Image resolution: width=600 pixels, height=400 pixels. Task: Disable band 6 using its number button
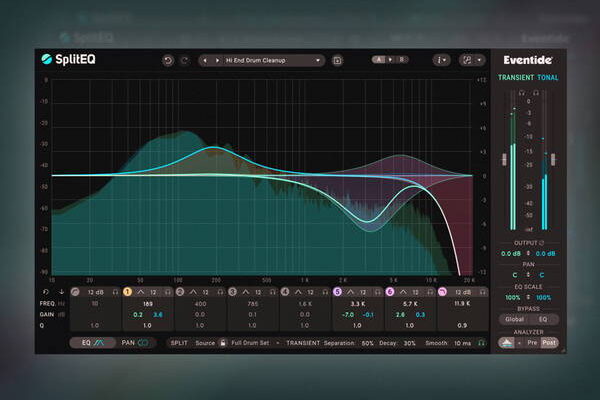click(390, 291)
